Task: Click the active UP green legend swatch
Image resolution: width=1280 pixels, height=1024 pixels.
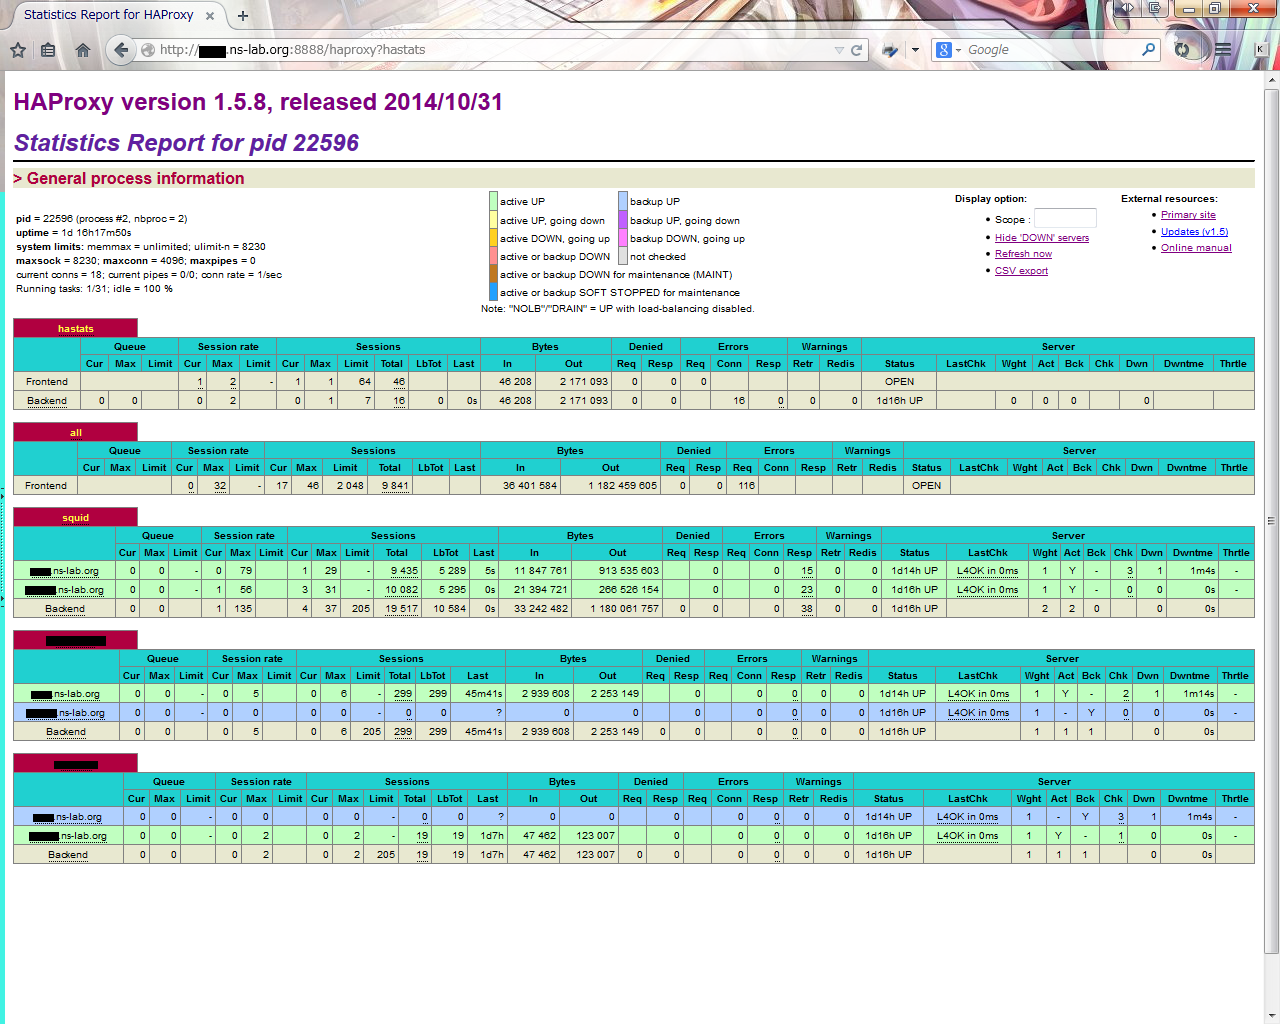Action: point(493,201)
